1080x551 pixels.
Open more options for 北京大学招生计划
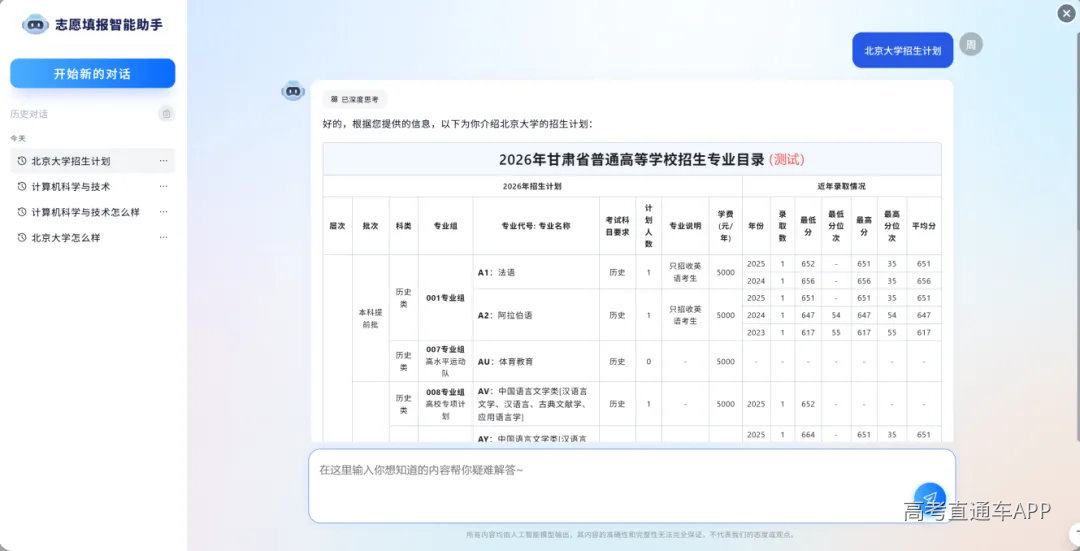click(163, 160)
